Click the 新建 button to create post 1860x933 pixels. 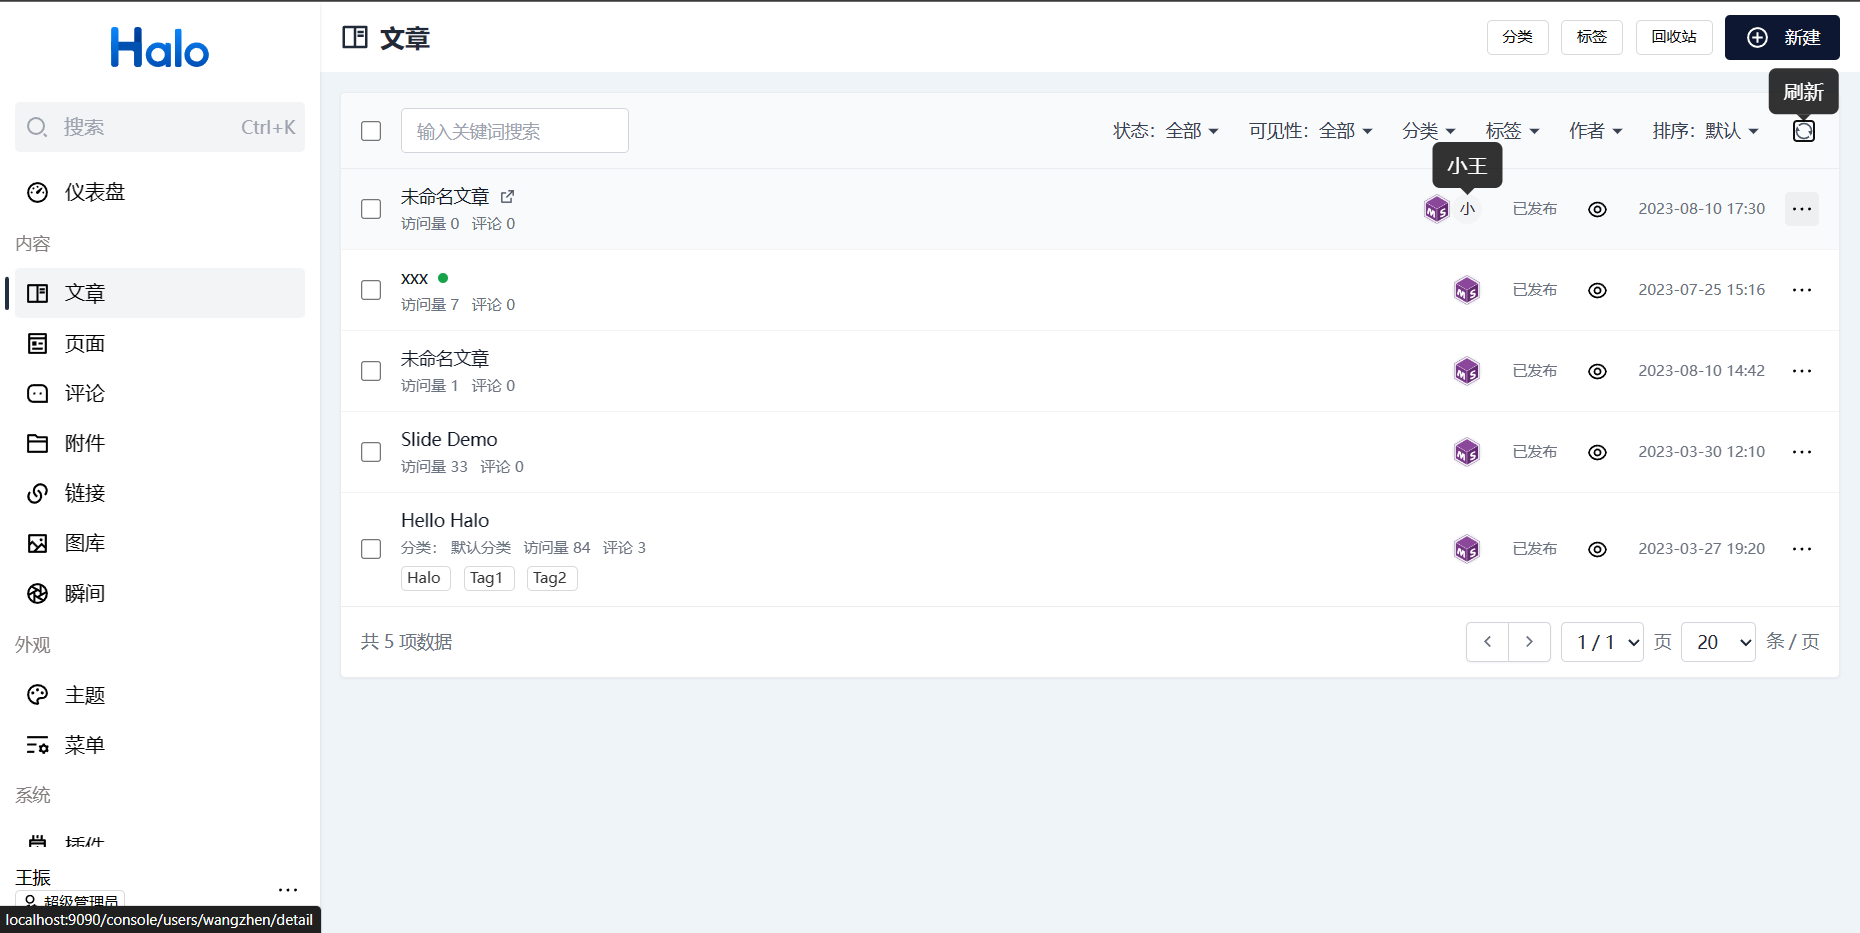click(1783, 37)
